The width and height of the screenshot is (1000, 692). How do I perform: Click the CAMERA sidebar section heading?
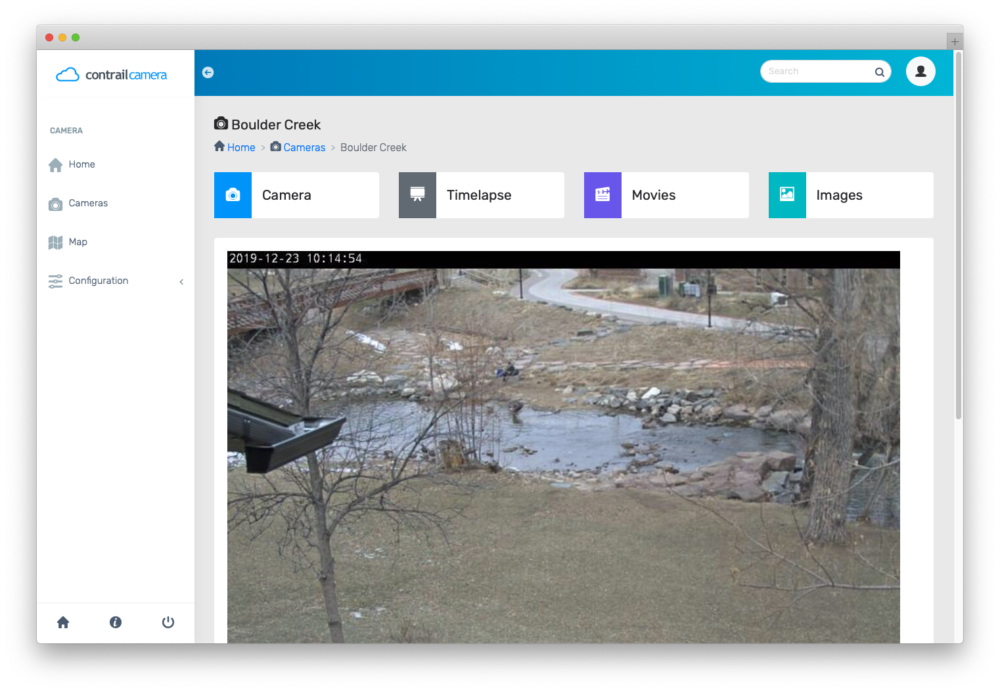[x=66, y=131]
